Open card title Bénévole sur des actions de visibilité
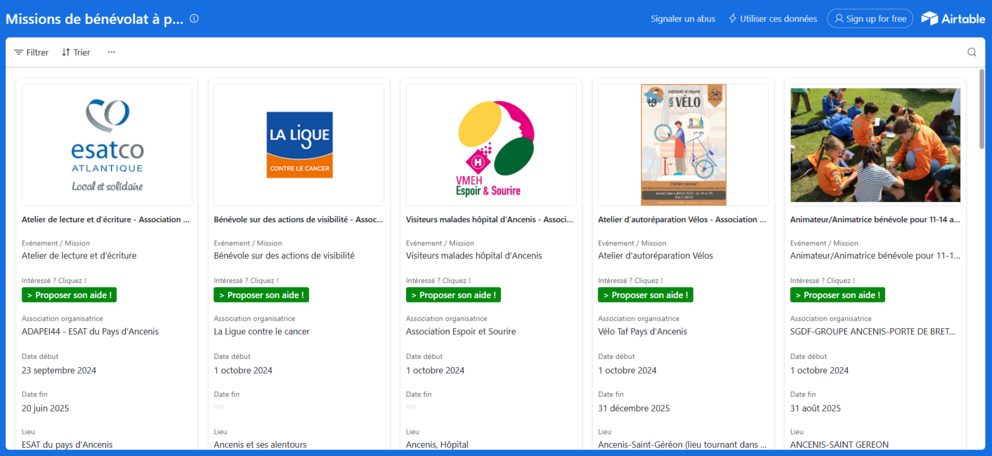Viewport: 992px width, 456px height. (x=299, y=221)
